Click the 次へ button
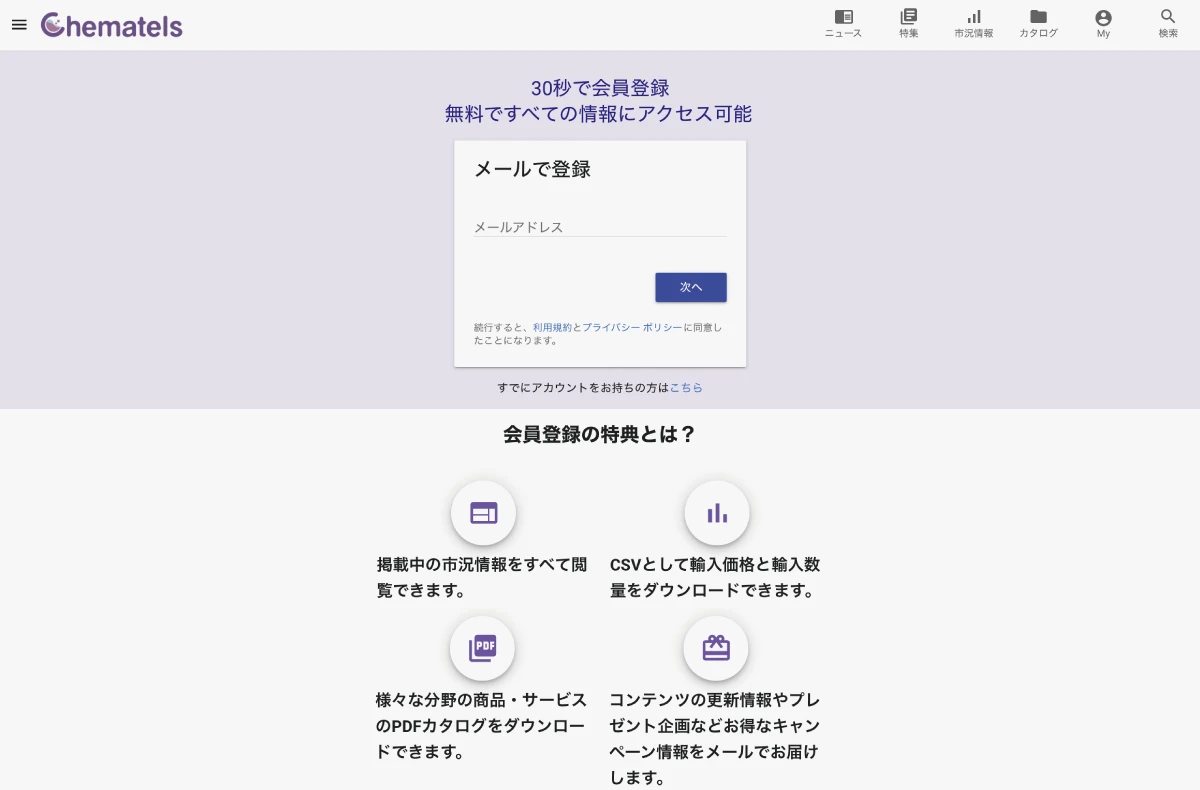This screenshot has width=1200, height=790. [x=691, y=287]
